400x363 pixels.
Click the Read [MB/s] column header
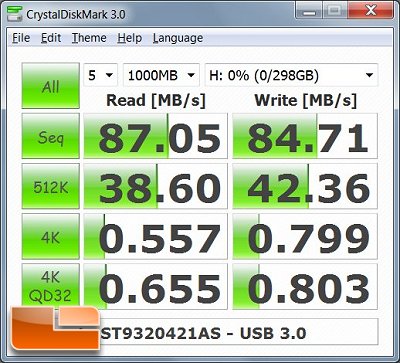coord(156,100)
